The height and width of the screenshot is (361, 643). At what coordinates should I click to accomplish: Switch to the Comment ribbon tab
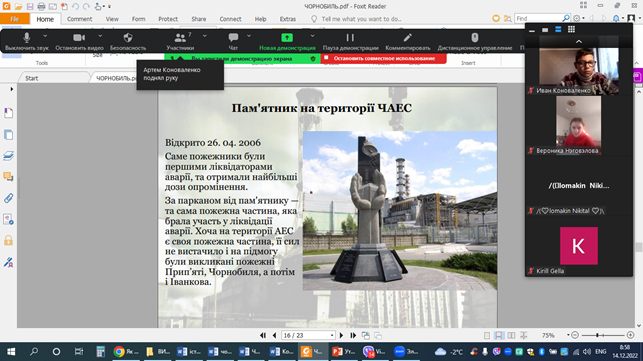[80, 19]
